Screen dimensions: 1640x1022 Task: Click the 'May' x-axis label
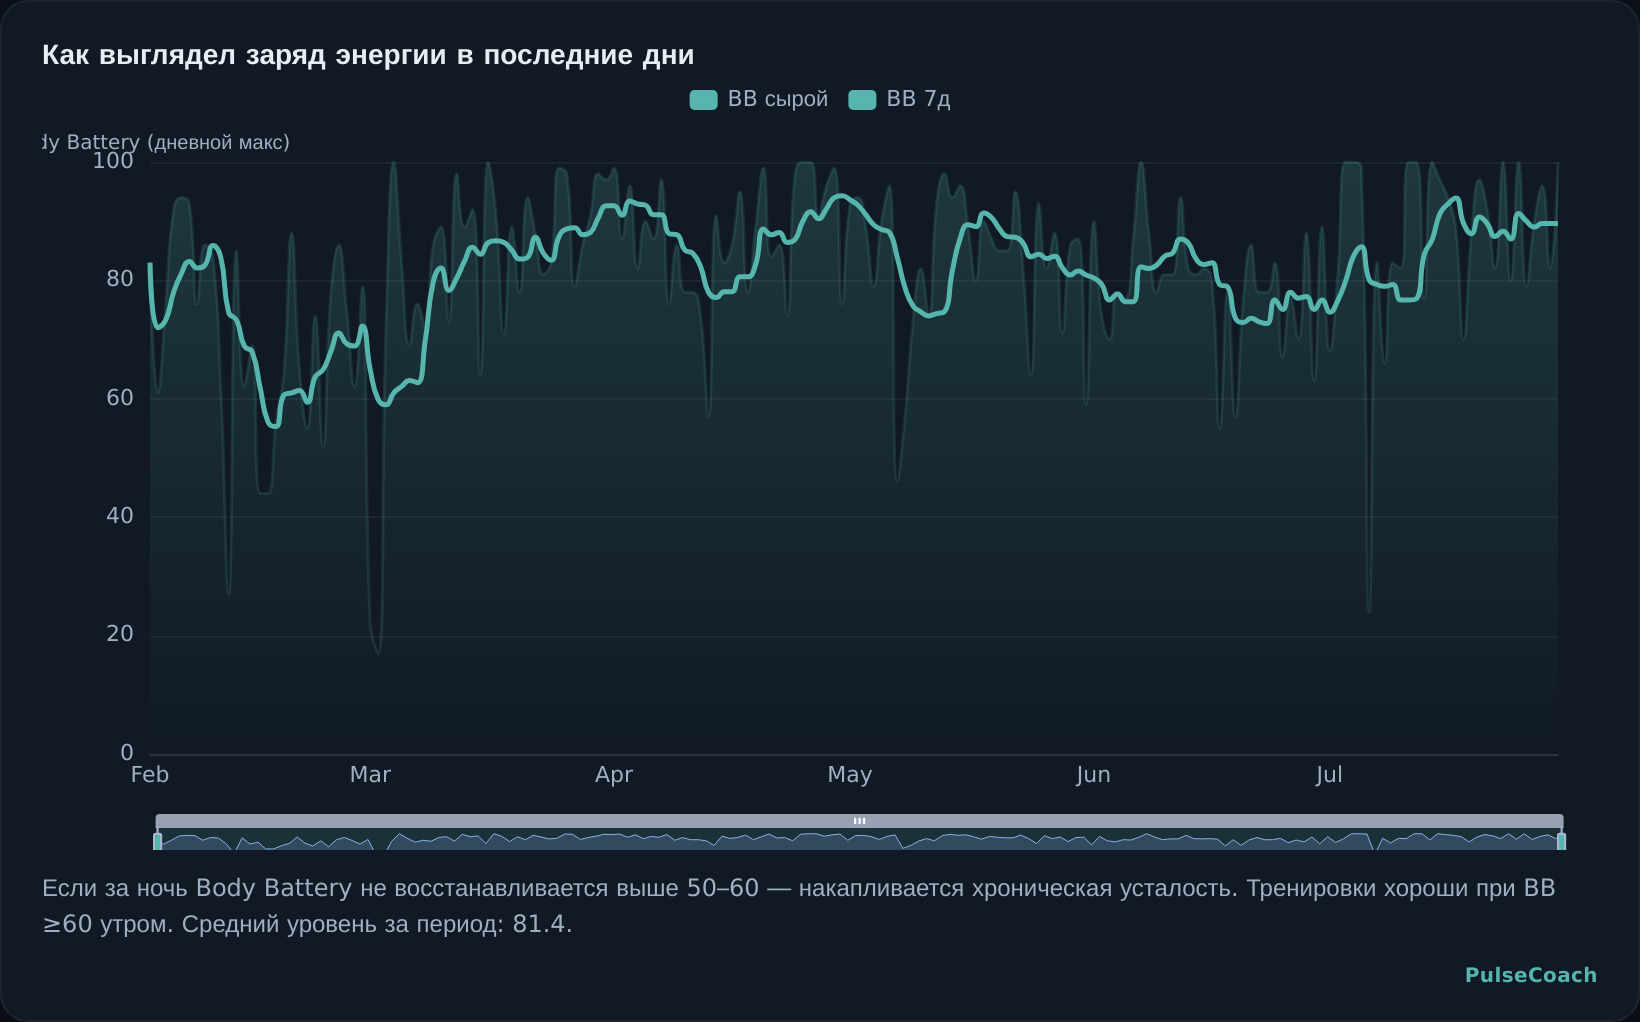[x=850, y=775]
